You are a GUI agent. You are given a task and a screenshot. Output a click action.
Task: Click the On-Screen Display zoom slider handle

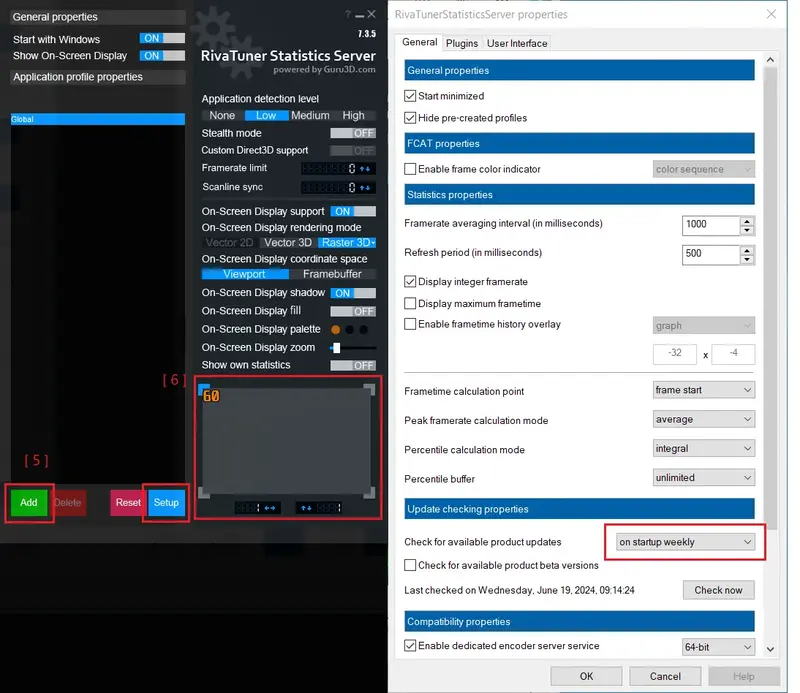(x=336, y=348)
